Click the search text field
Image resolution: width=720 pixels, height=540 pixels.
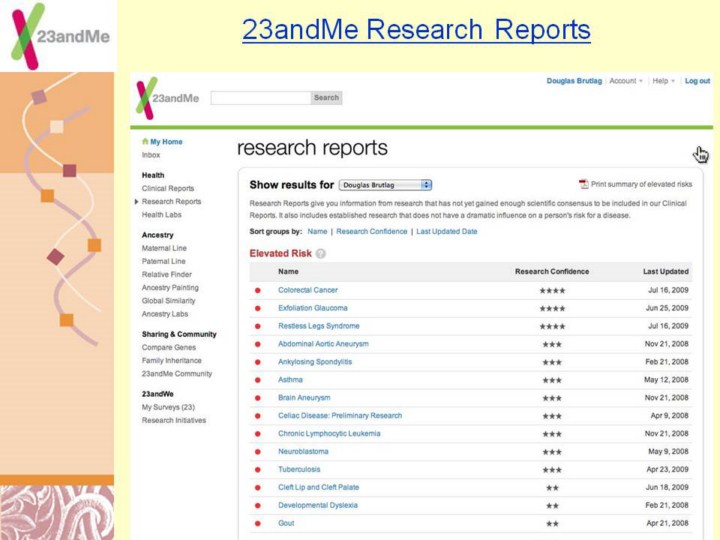[x=260, y=98]
